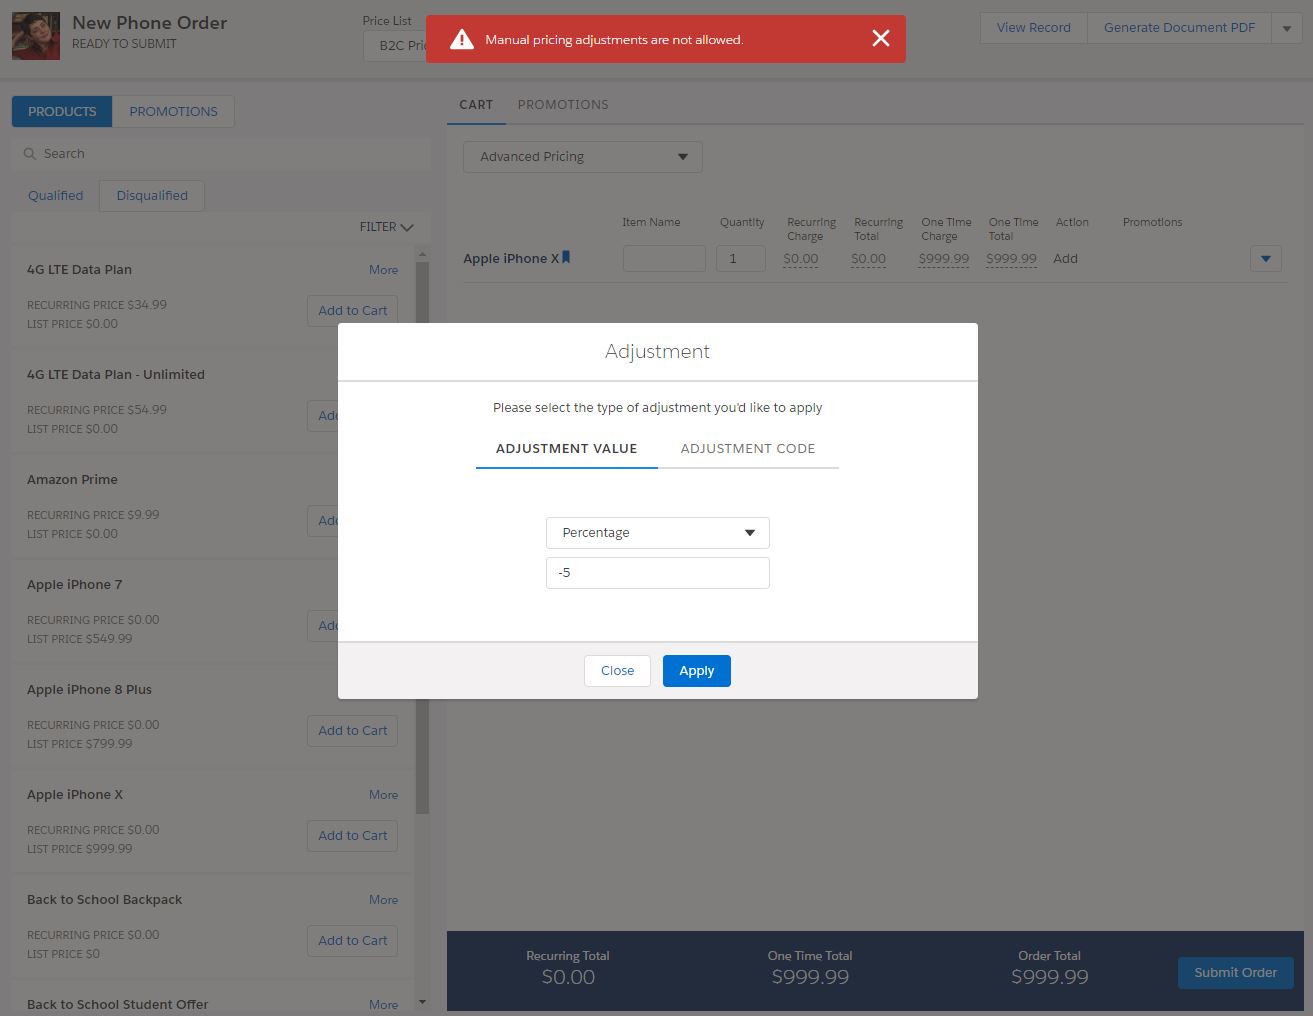Image resolution: width=1313 pixels, height=1016 pixels.
Task: Add 4G LTE Data Plan to cart
Action: tap(353, 311)
